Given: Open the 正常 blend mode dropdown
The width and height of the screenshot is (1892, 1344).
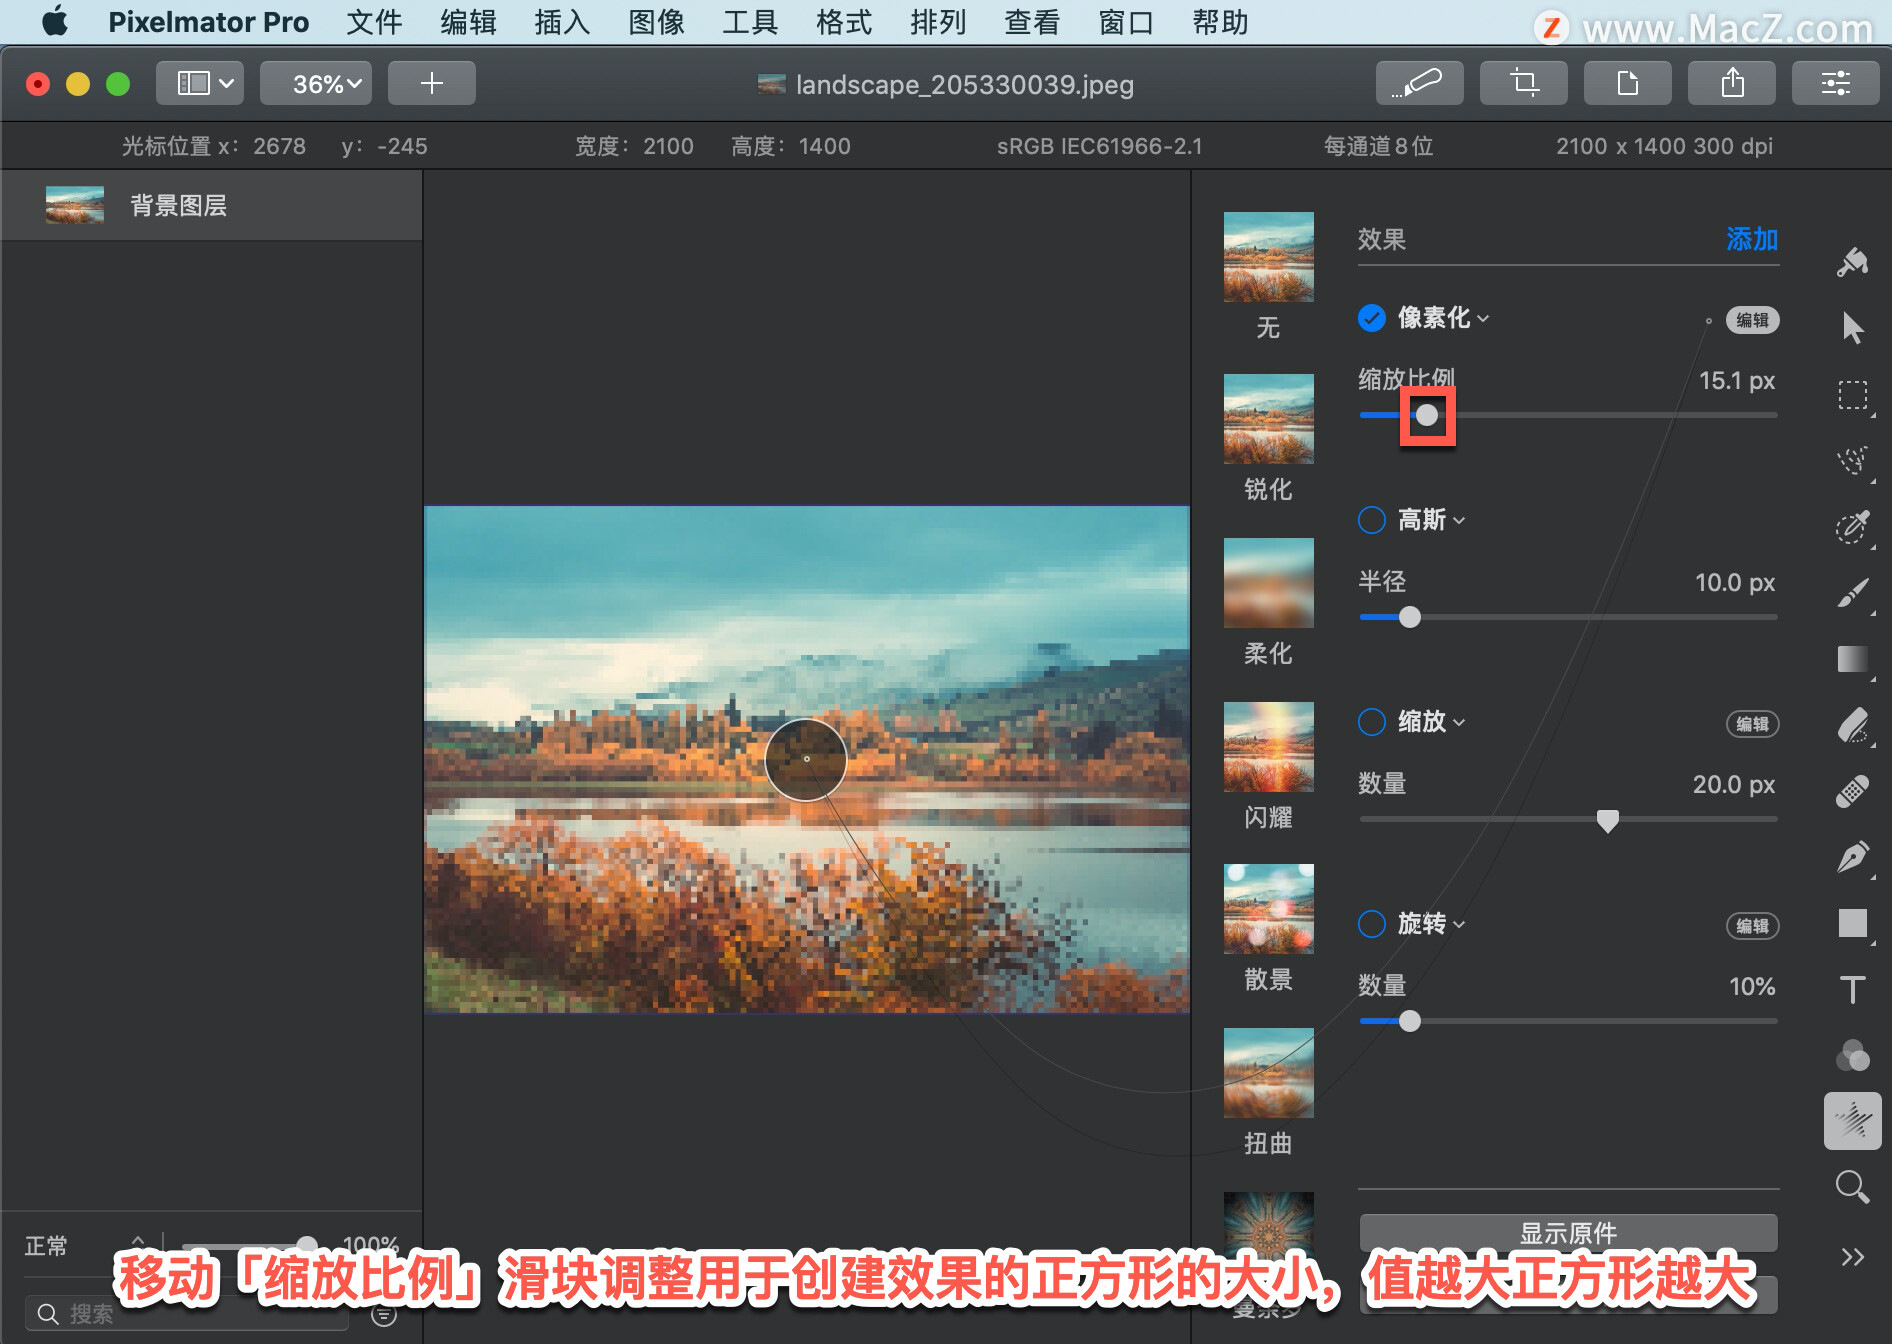Looking at the screenshot, I should (x=86, y=1246).
